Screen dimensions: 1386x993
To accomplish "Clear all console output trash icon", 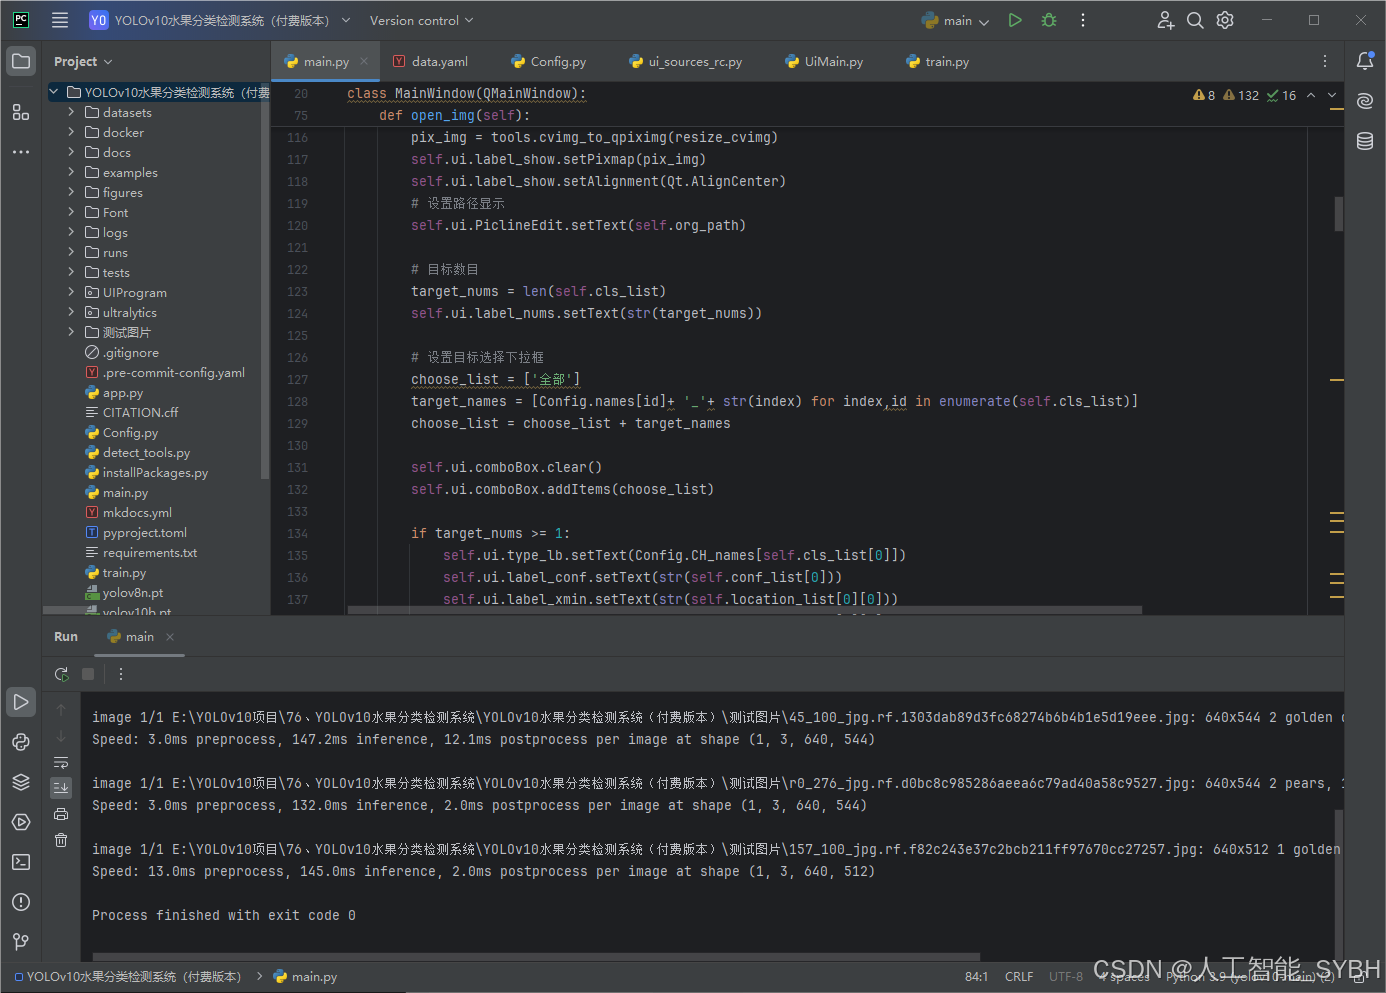I will point(61,840).
